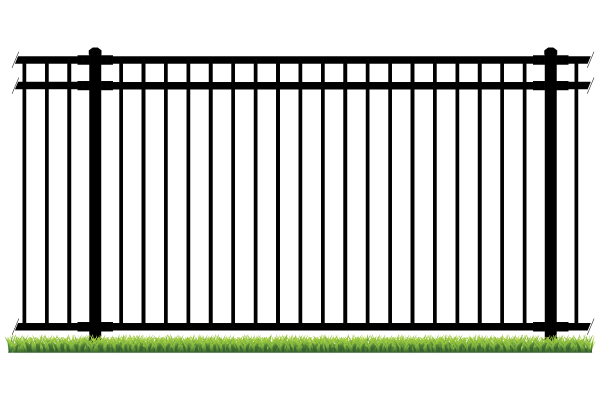Click the top-right diagonal rail end mark
The height and width of the screenshot is (400, 600).
point(591,59)
